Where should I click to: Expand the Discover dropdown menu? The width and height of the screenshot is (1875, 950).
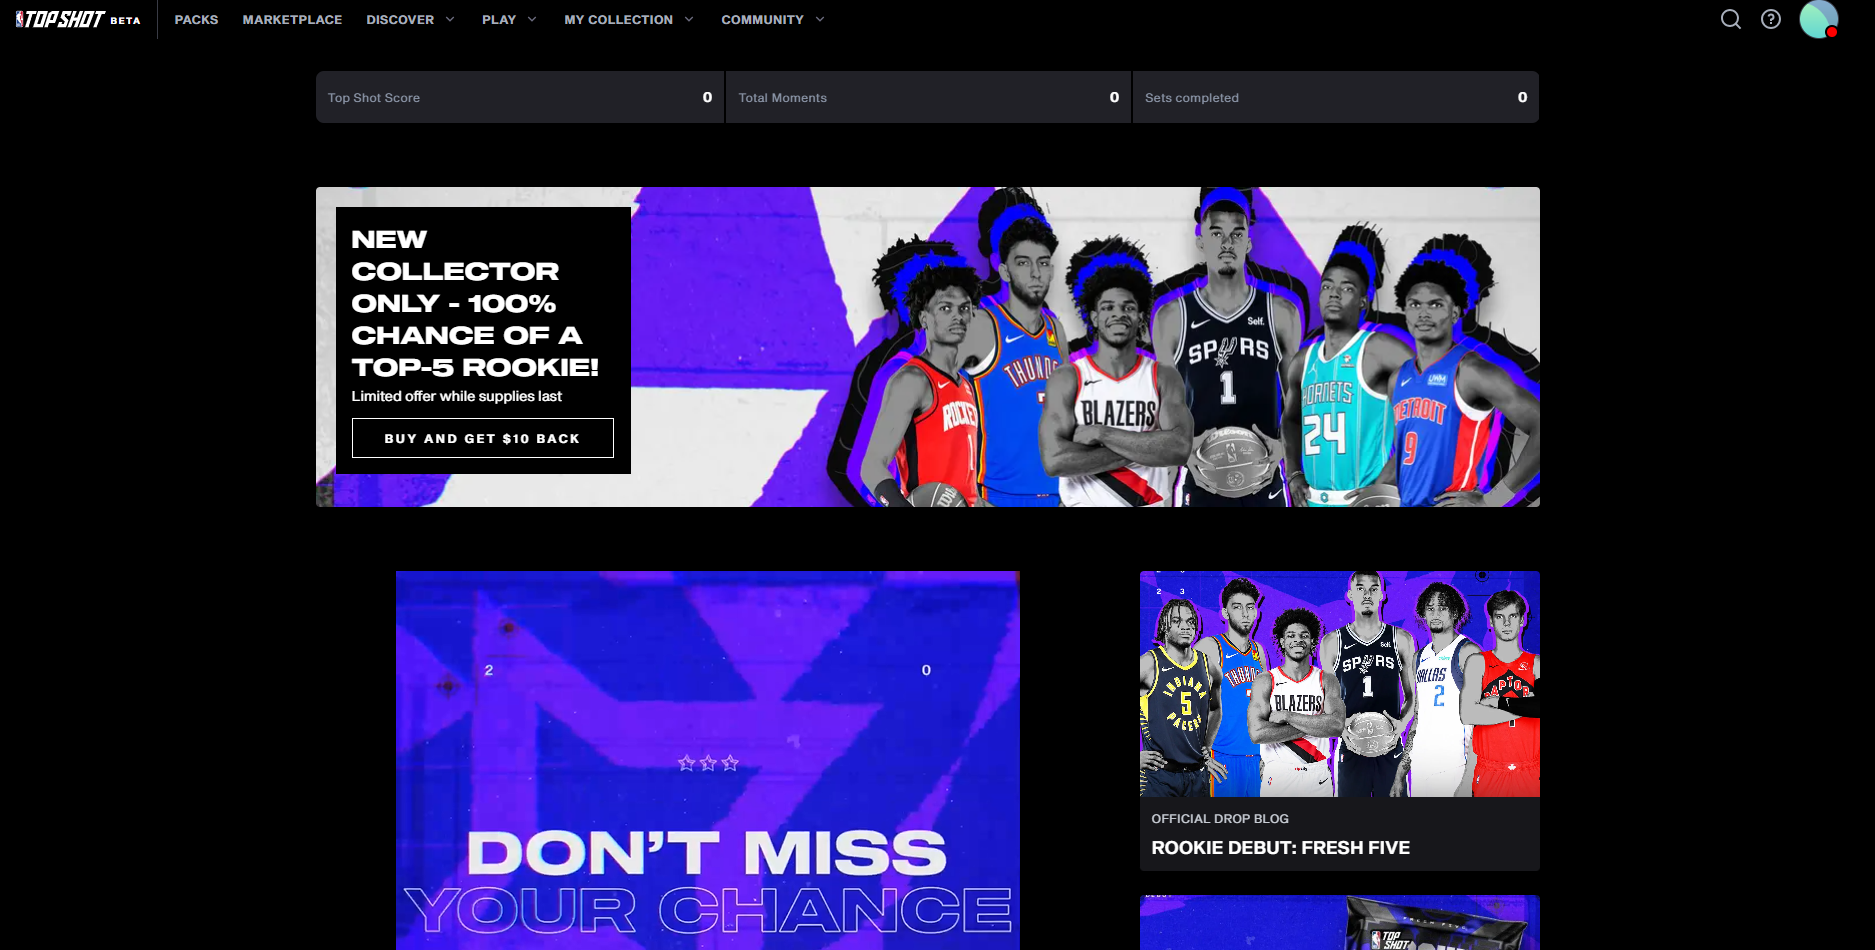pyautogui.click(x=410, y=19)
